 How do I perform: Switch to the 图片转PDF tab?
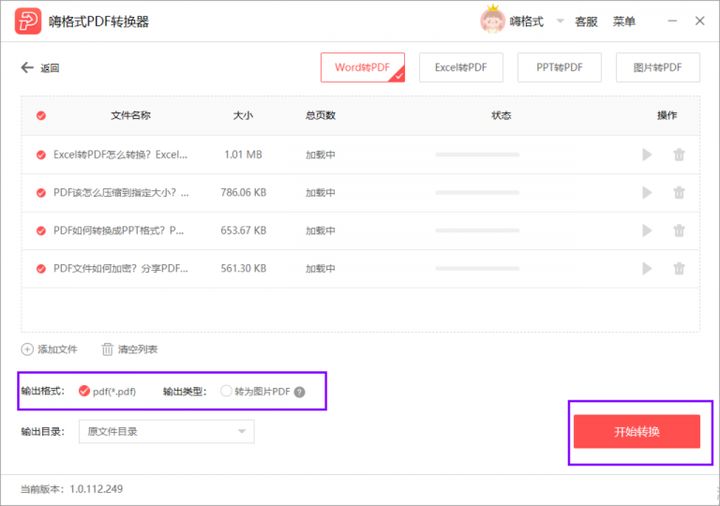658,67
